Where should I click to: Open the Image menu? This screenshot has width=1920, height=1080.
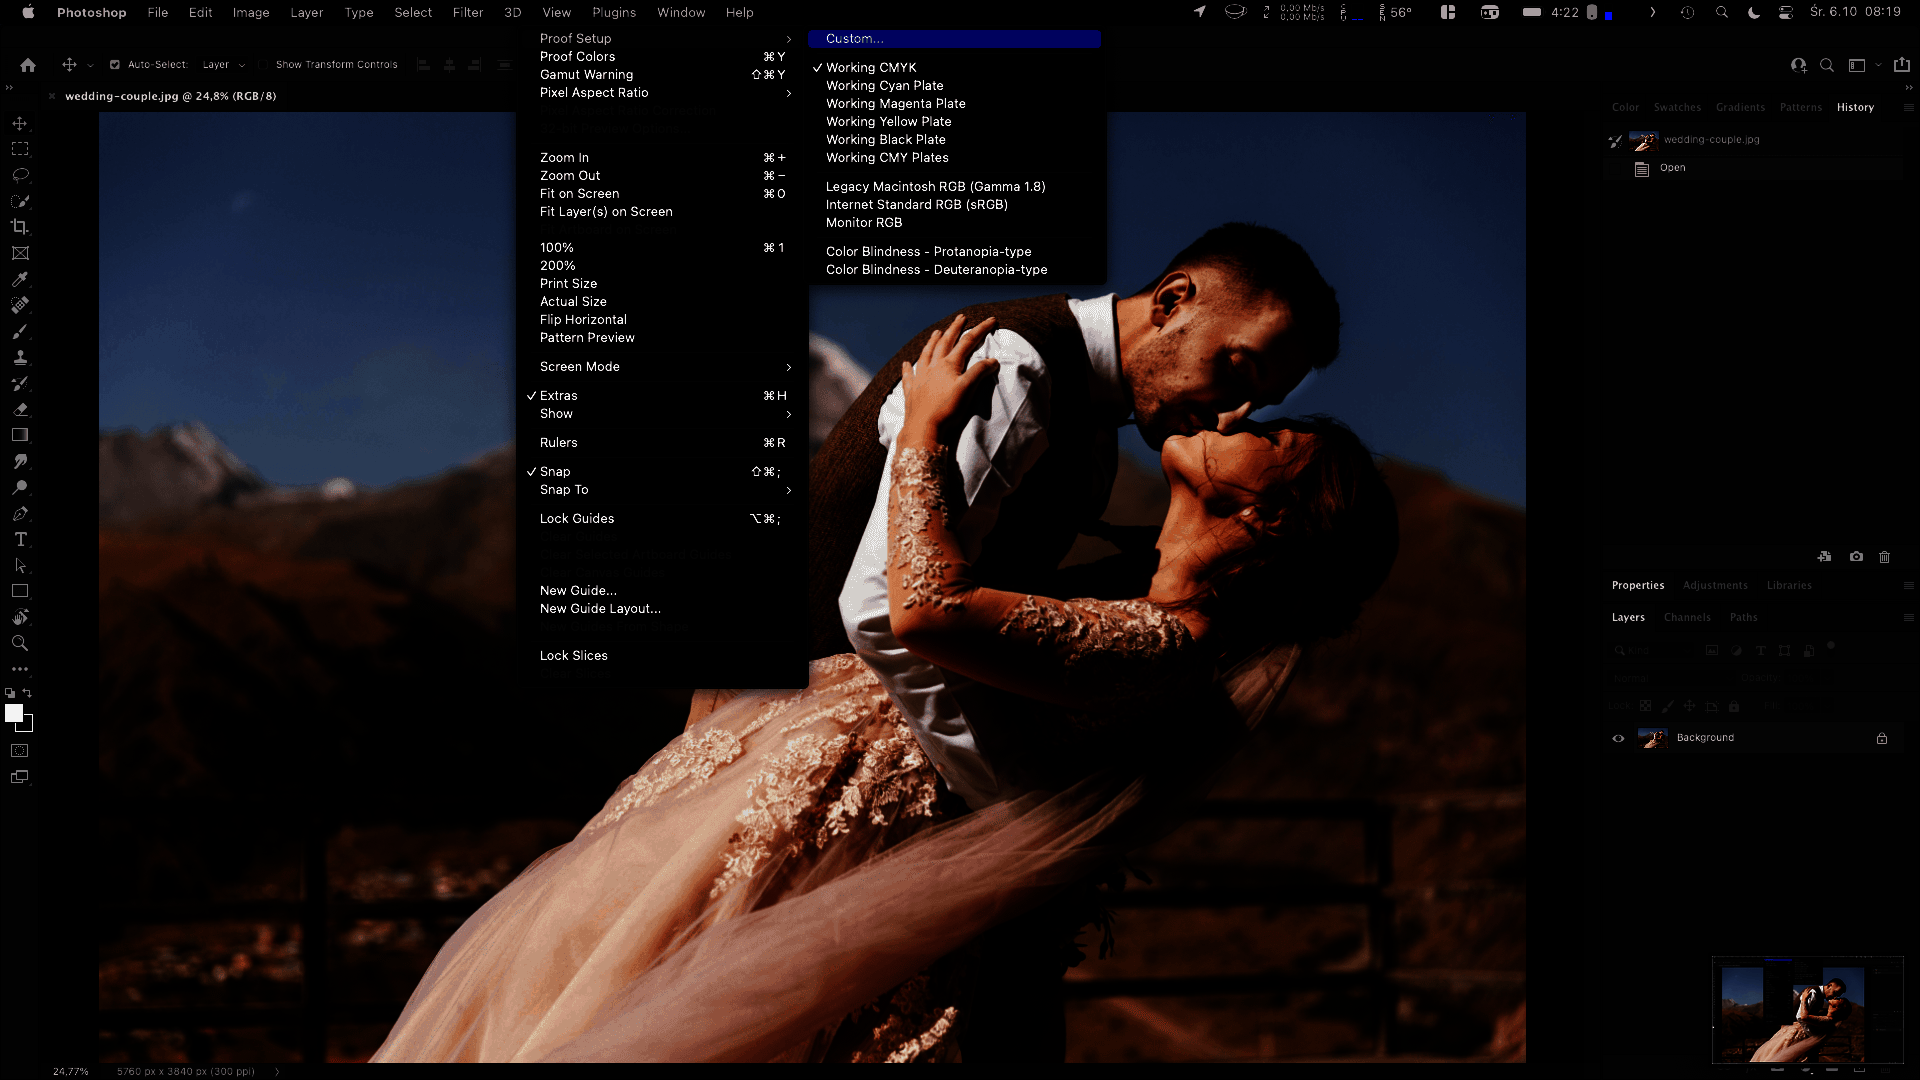click(x=250, y=13)
